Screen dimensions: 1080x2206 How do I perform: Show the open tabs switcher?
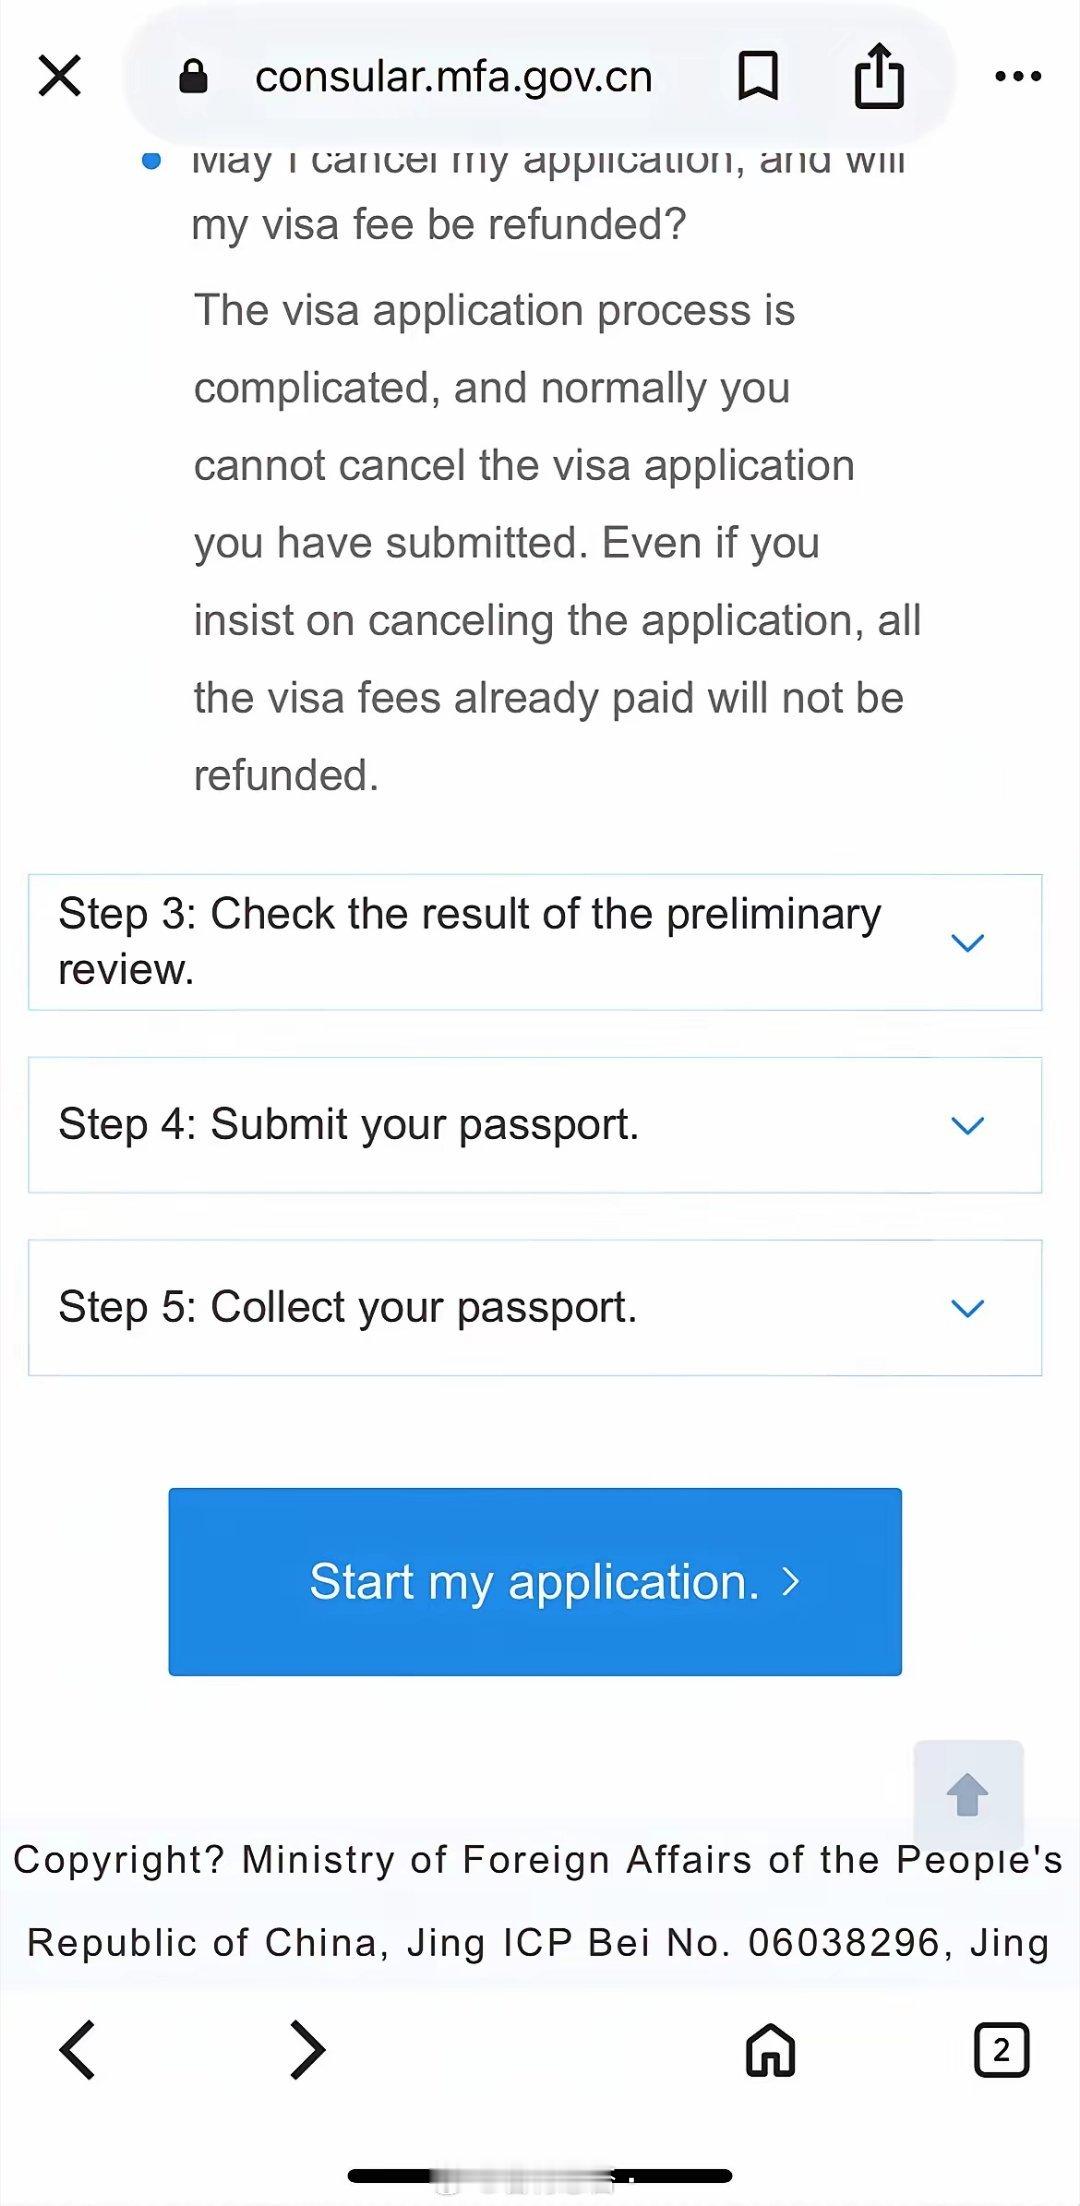coord(1001,2050)
